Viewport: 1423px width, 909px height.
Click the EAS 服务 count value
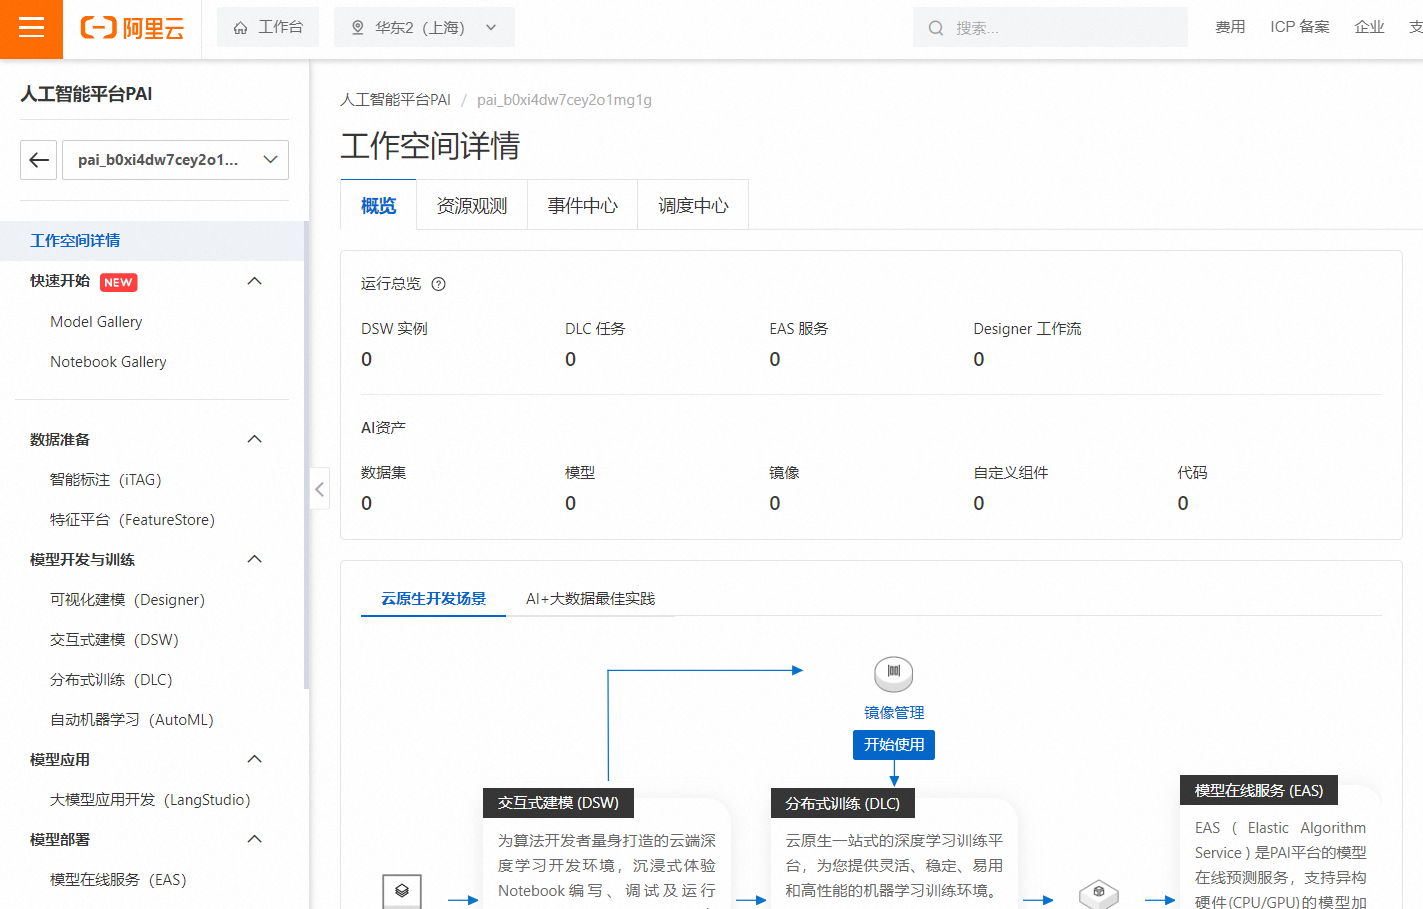(775, 360)
